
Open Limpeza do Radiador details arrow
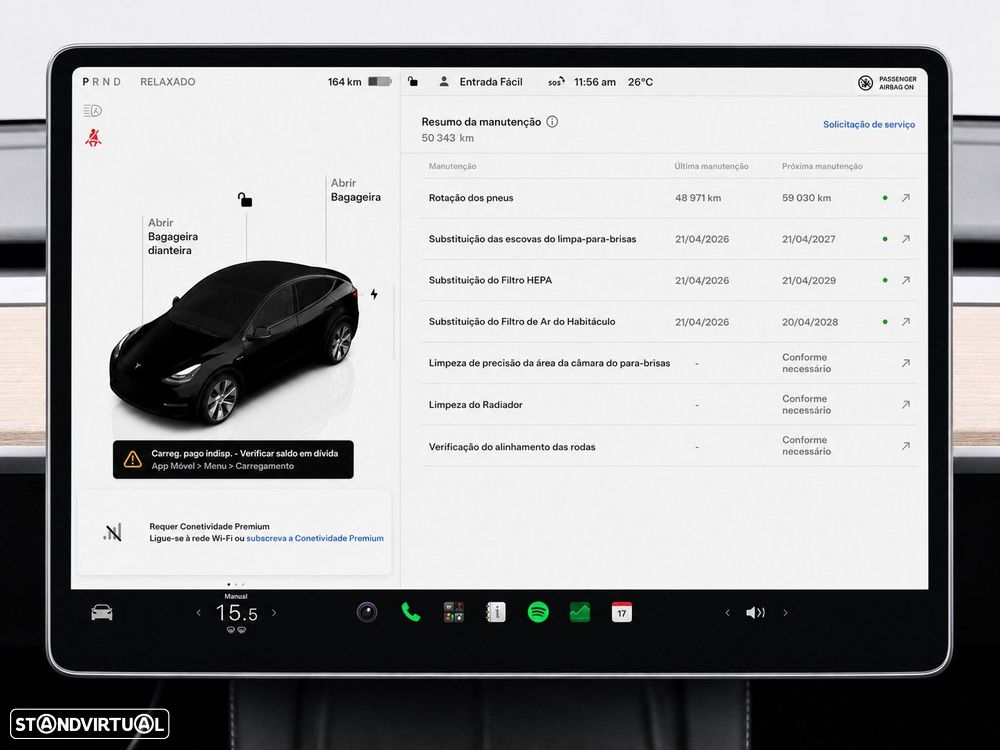(906, 404)
